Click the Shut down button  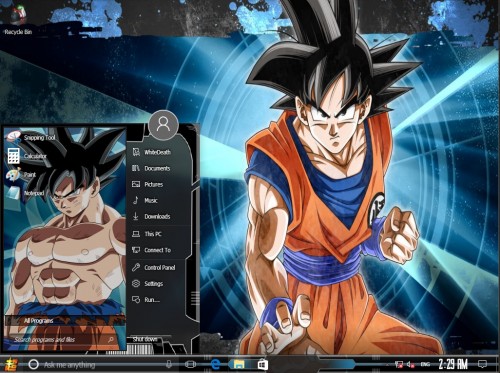[x=145, y=339]
